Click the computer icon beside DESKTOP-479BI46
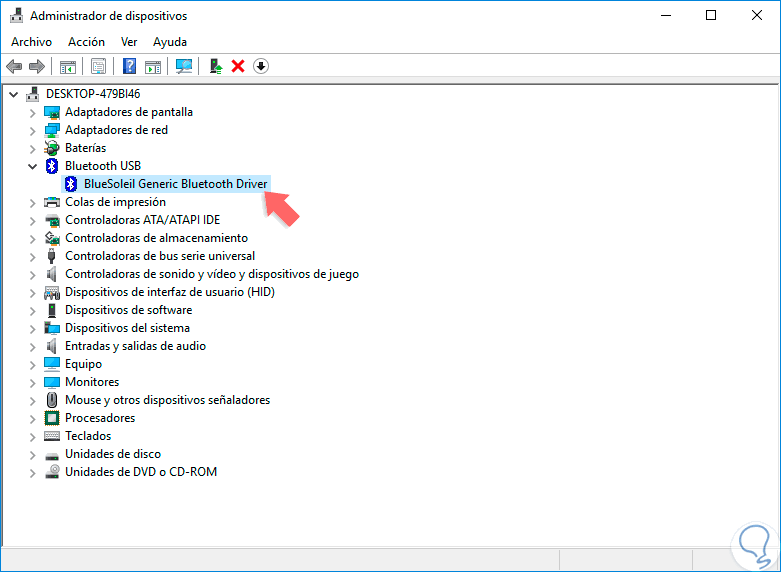This screenshot has height=572, width=781. tap(33, 94)
